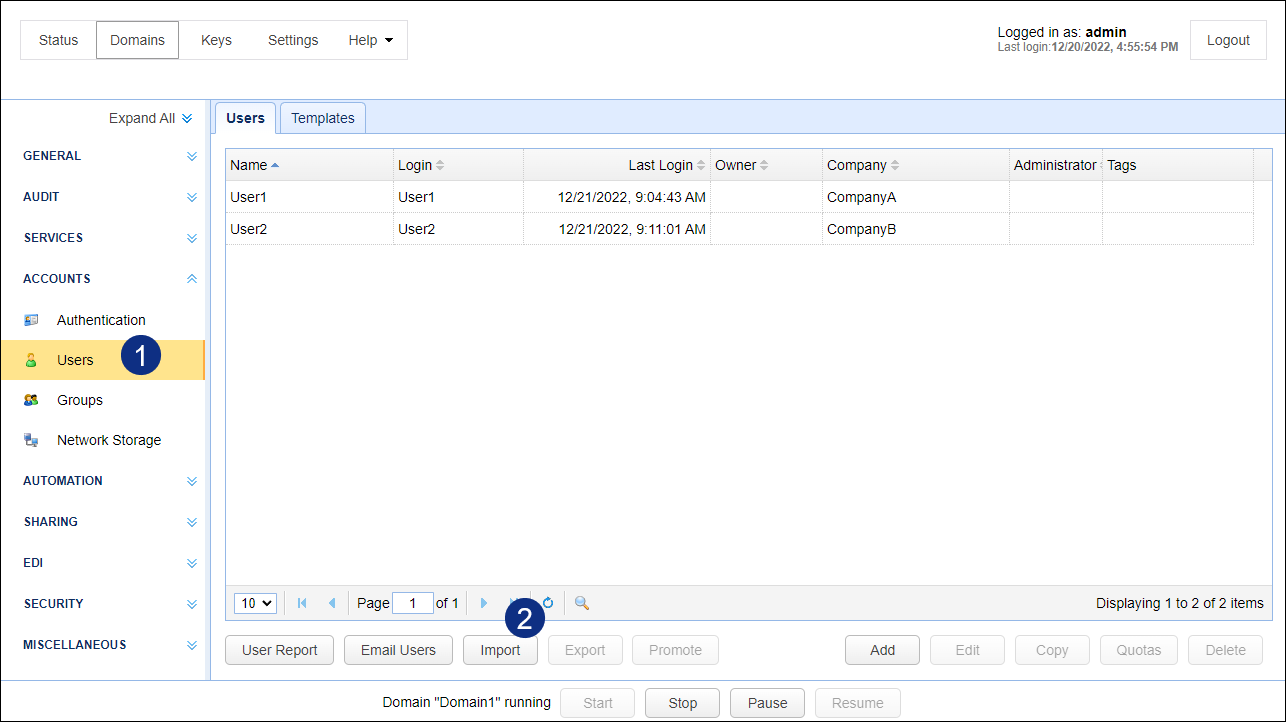Click the Start domain button

point(598,703)
